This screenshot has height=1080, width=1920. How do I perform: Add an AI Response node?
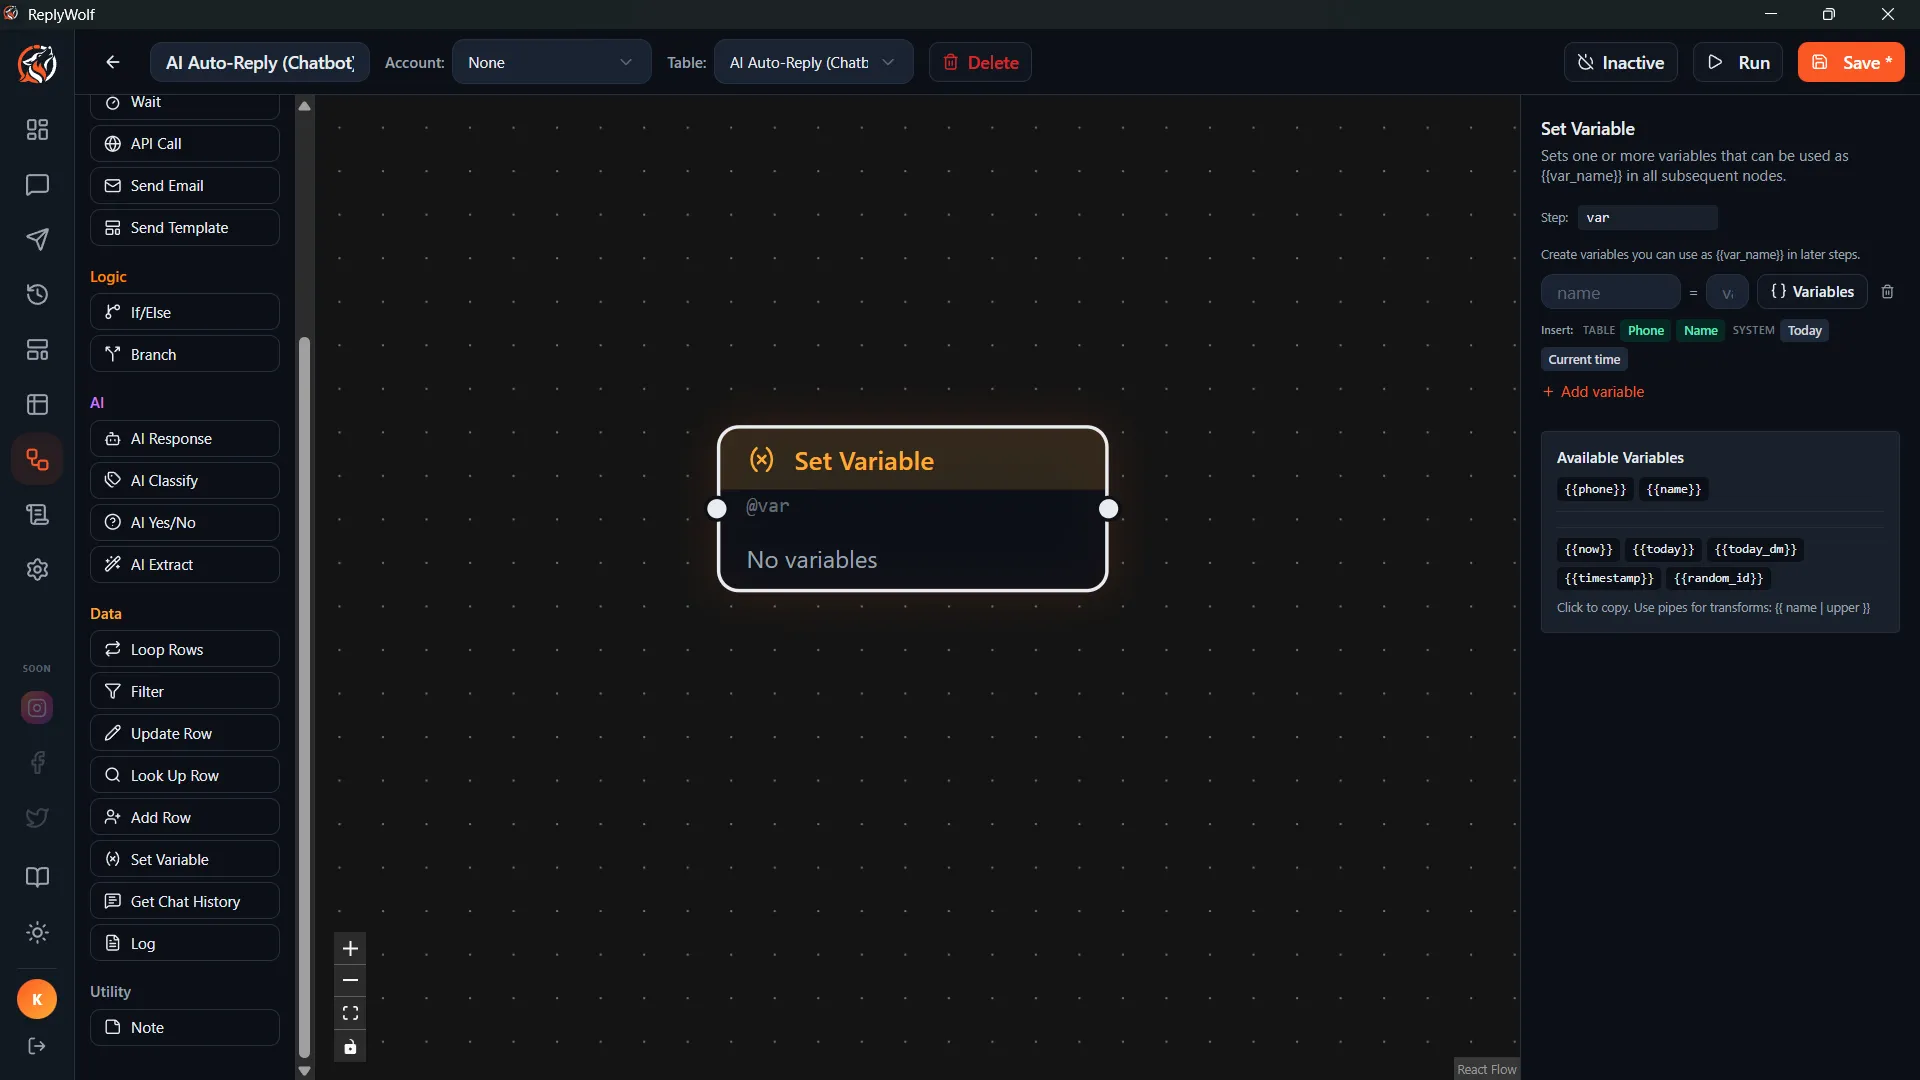[x=184, y=439]
